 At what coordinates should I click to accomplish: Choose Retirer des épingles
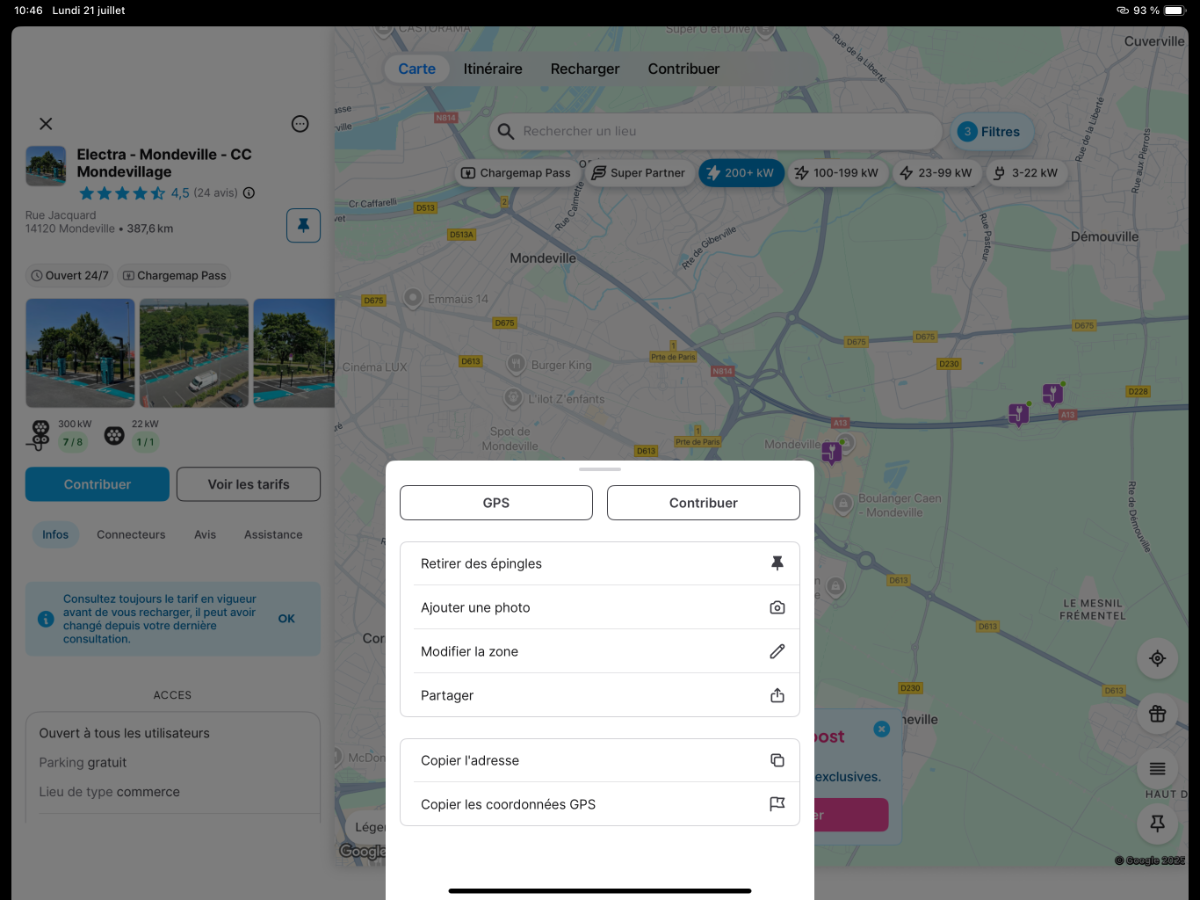[600, 564]
